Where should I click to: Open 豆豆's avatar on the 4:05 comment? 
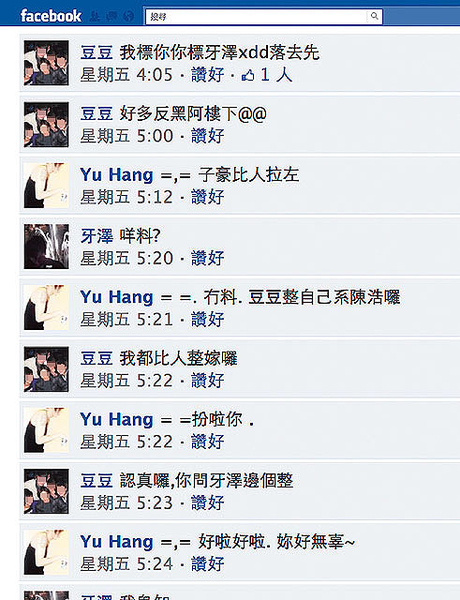[x=46, y=63]
